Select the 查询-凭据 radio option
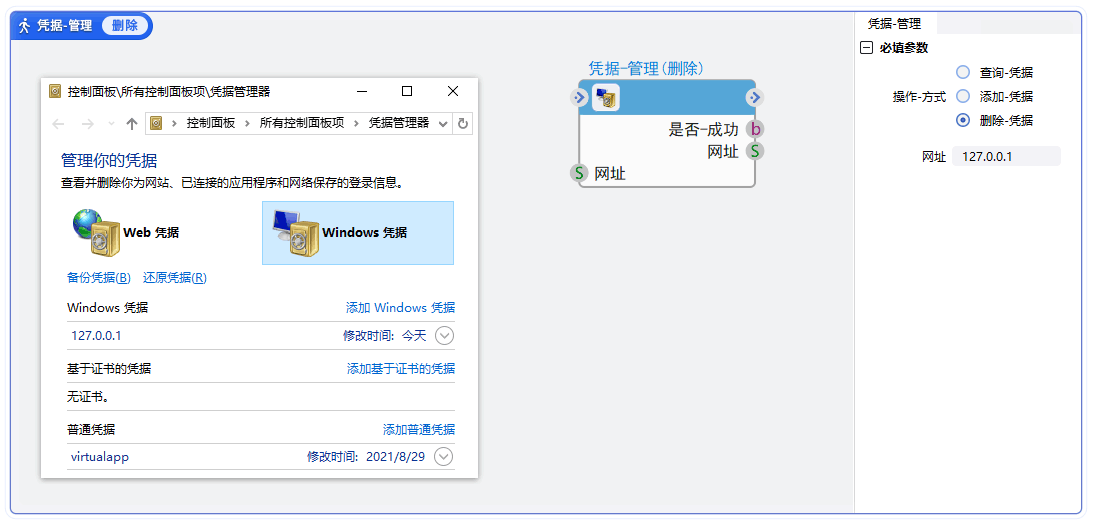 963,72
